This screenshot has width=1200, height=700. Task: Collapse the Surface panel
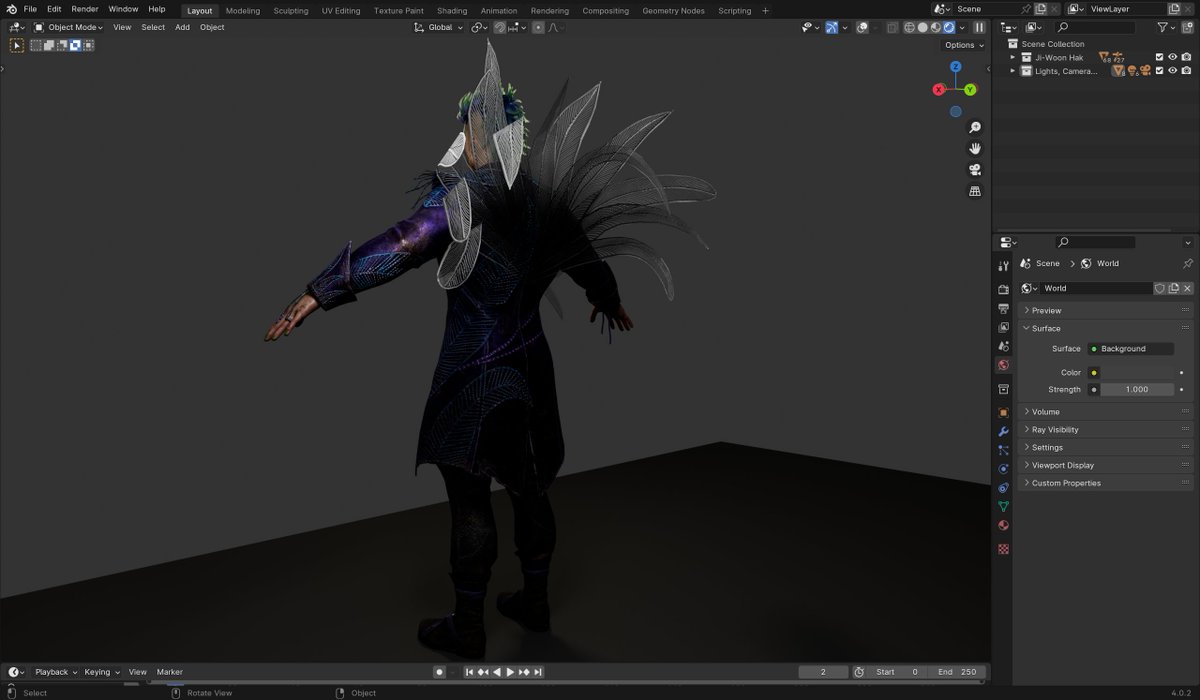[1104, 328]
